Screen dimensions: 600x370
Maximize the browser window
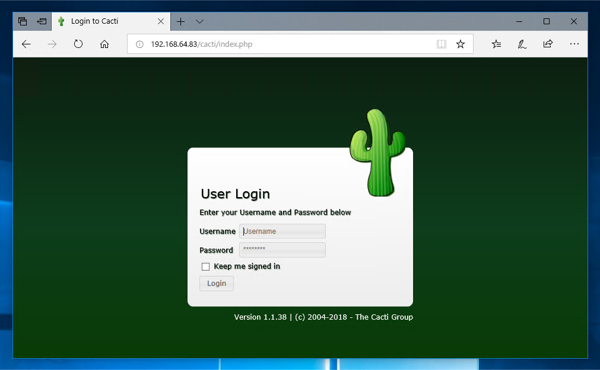[546, 21]
